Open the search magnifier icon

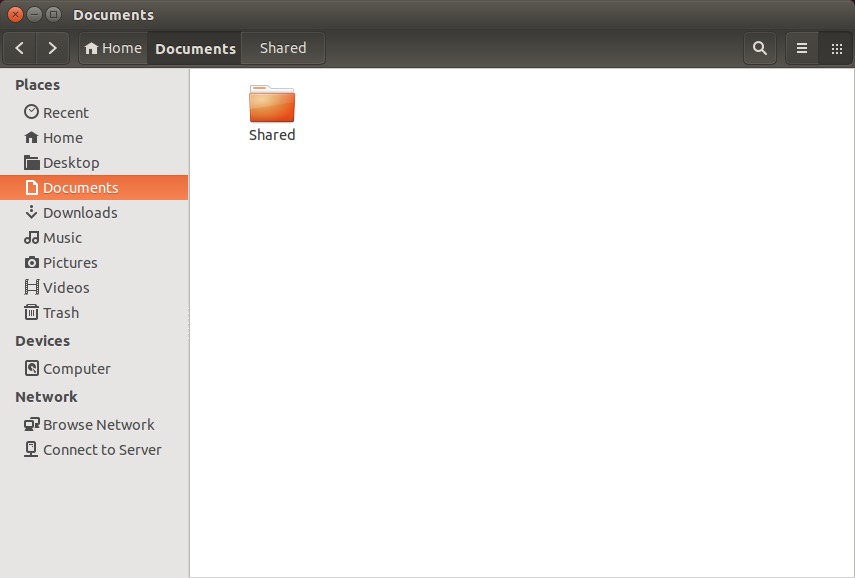(760, 48)
